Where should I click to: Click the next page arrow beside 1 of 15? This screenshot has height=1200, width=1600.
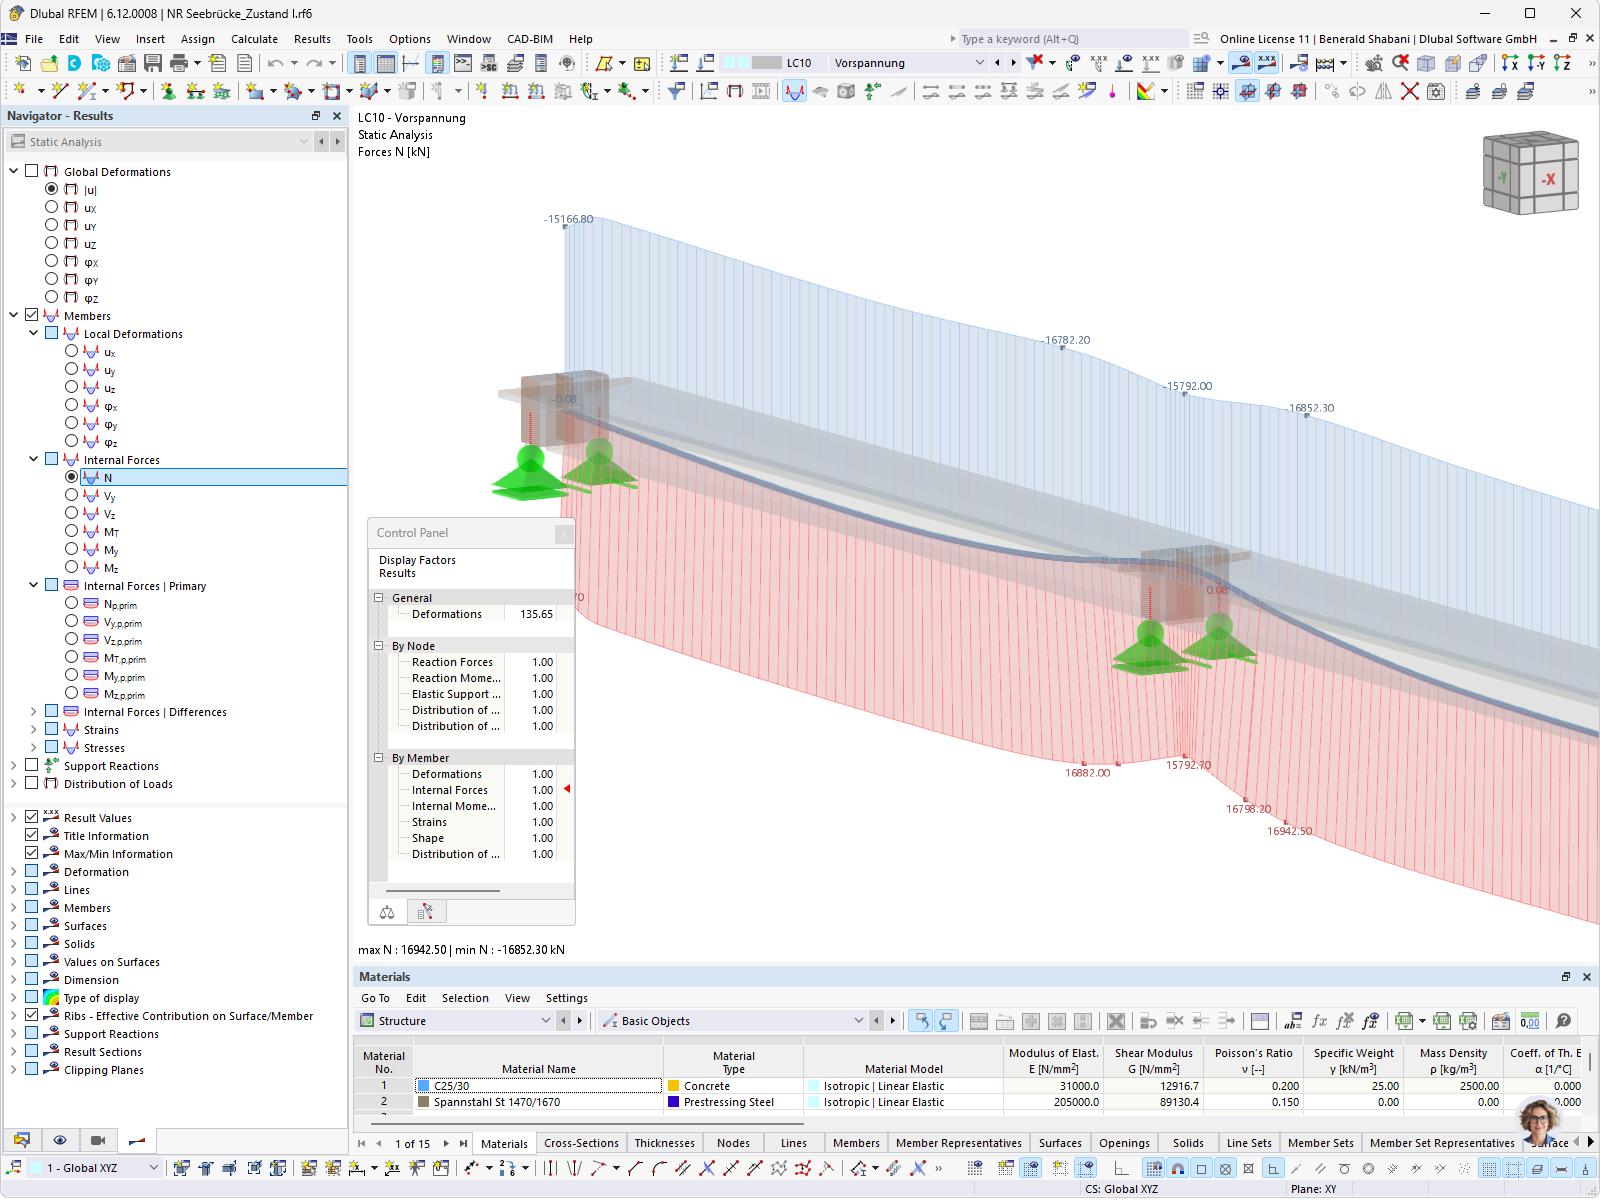(x=445, y=1143)
